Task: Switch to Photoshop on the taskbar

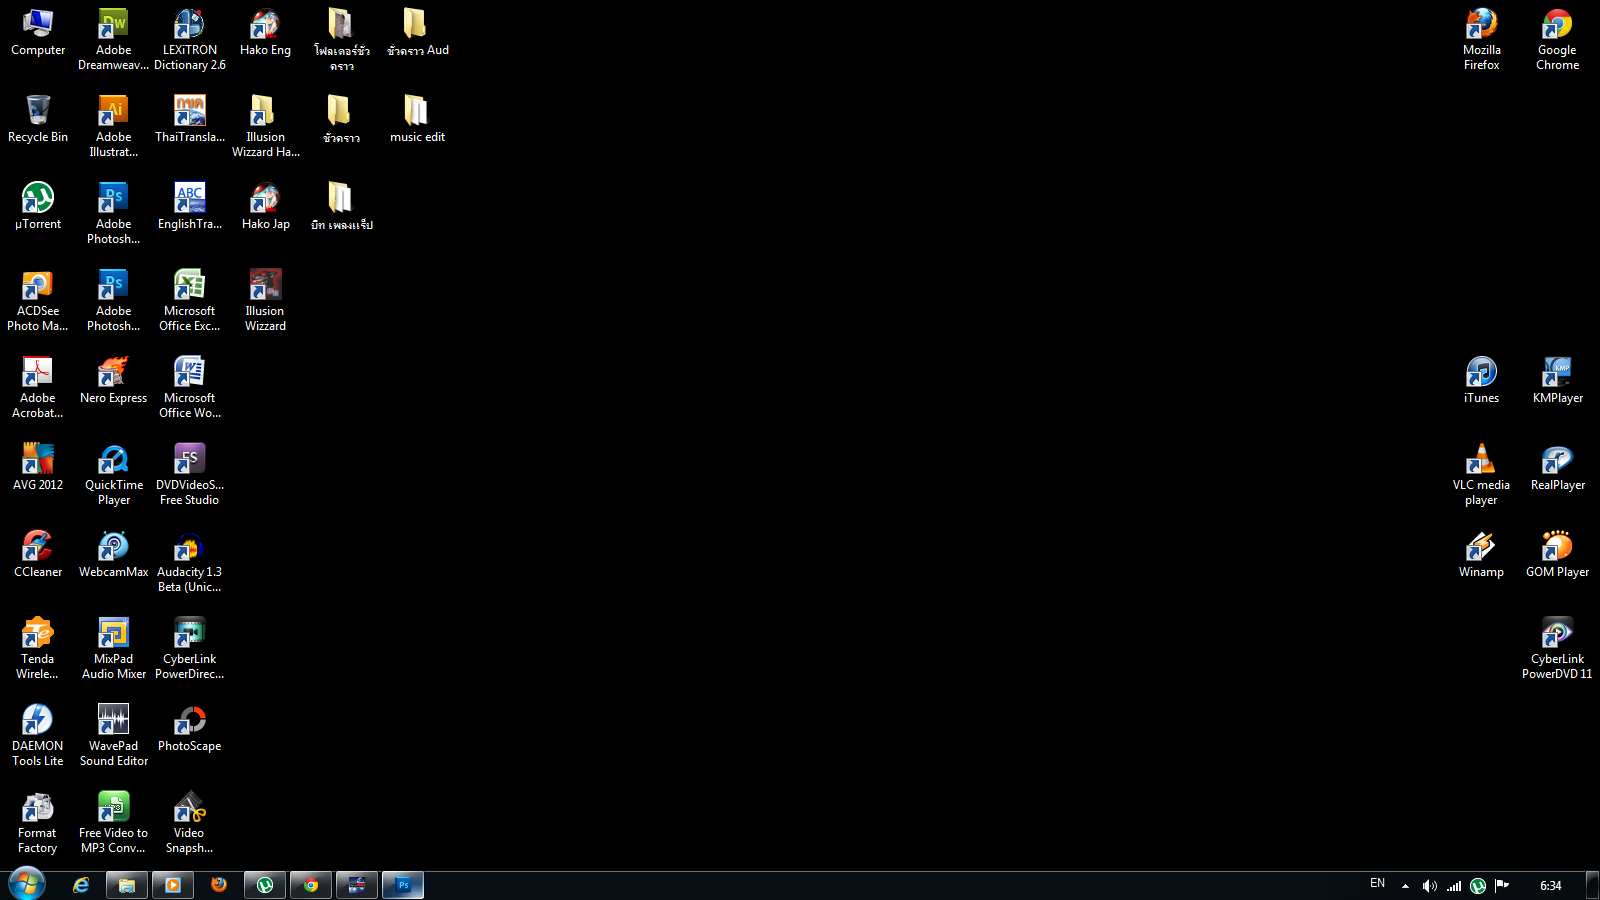Action: (x=403, y=885)
